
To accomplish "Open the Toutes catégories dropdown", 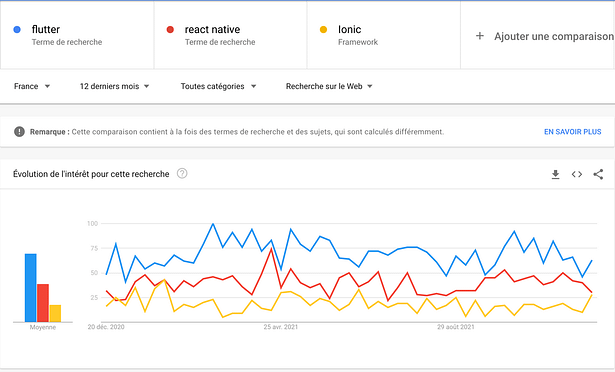I will 218,86.
